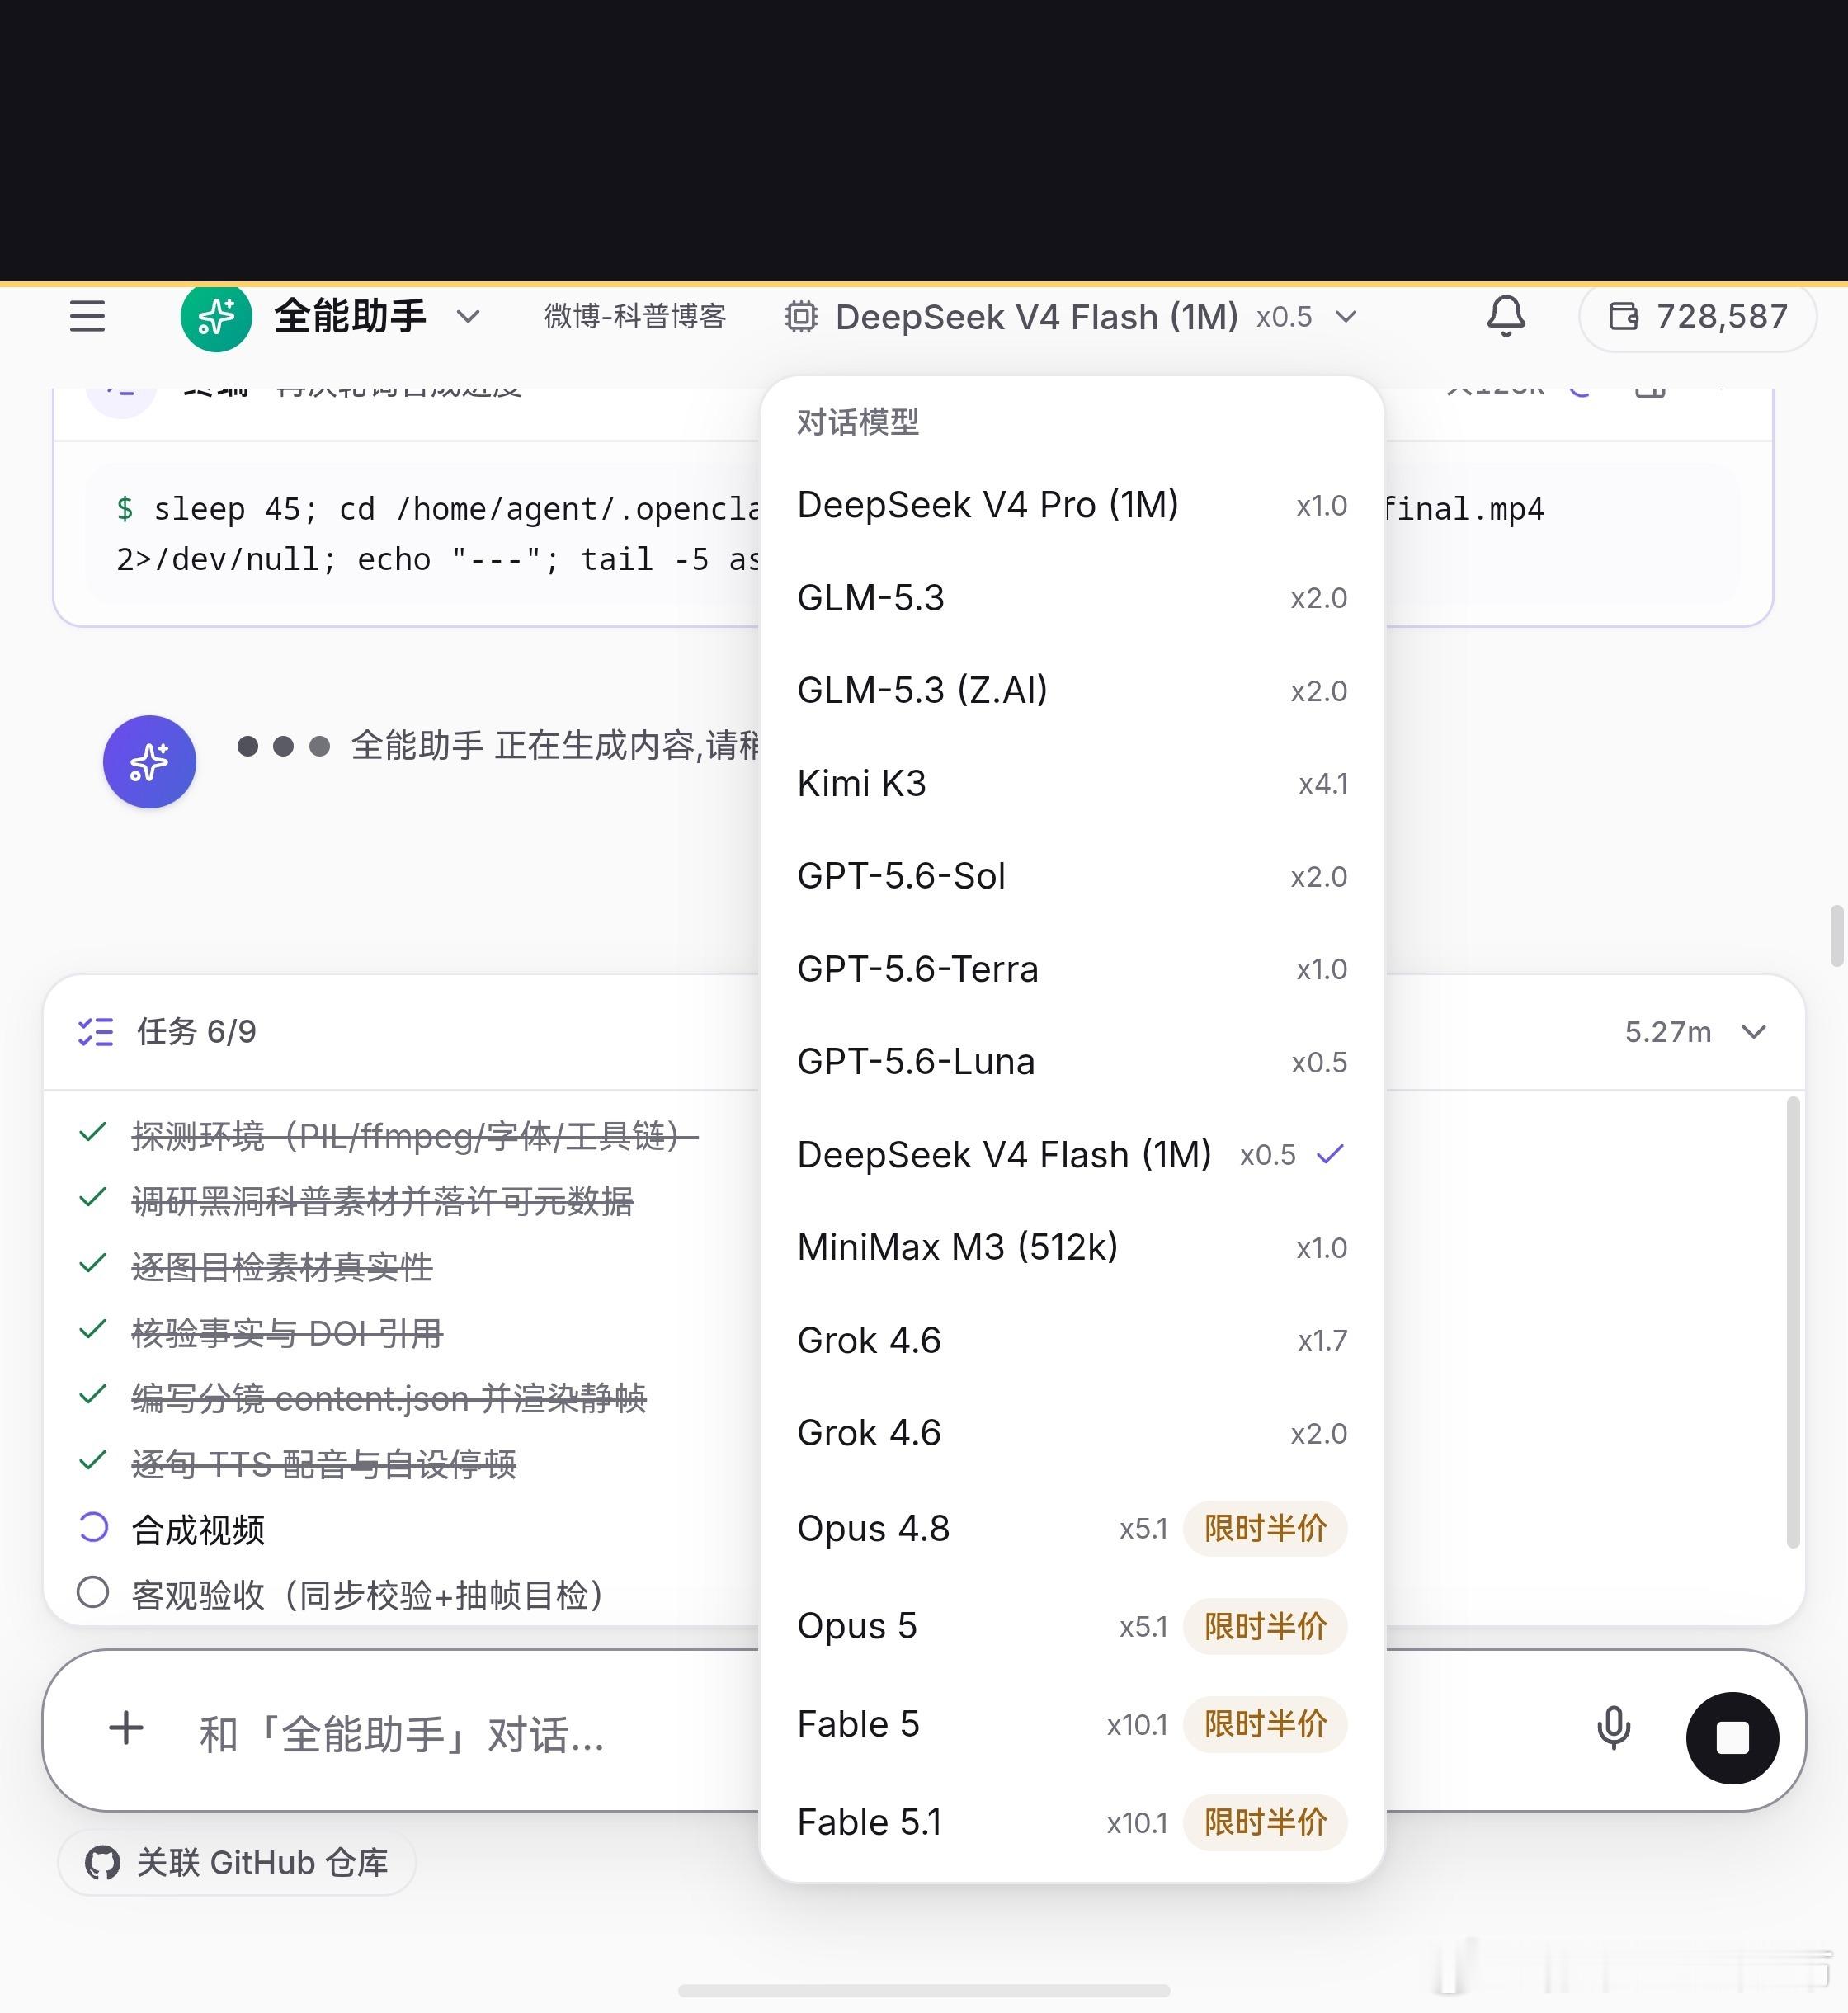This screenshot has height=2013, width=1848.
Task: Click completed task 逐句 TTS 配音 checkmark
Action: tap(92, 1461)
